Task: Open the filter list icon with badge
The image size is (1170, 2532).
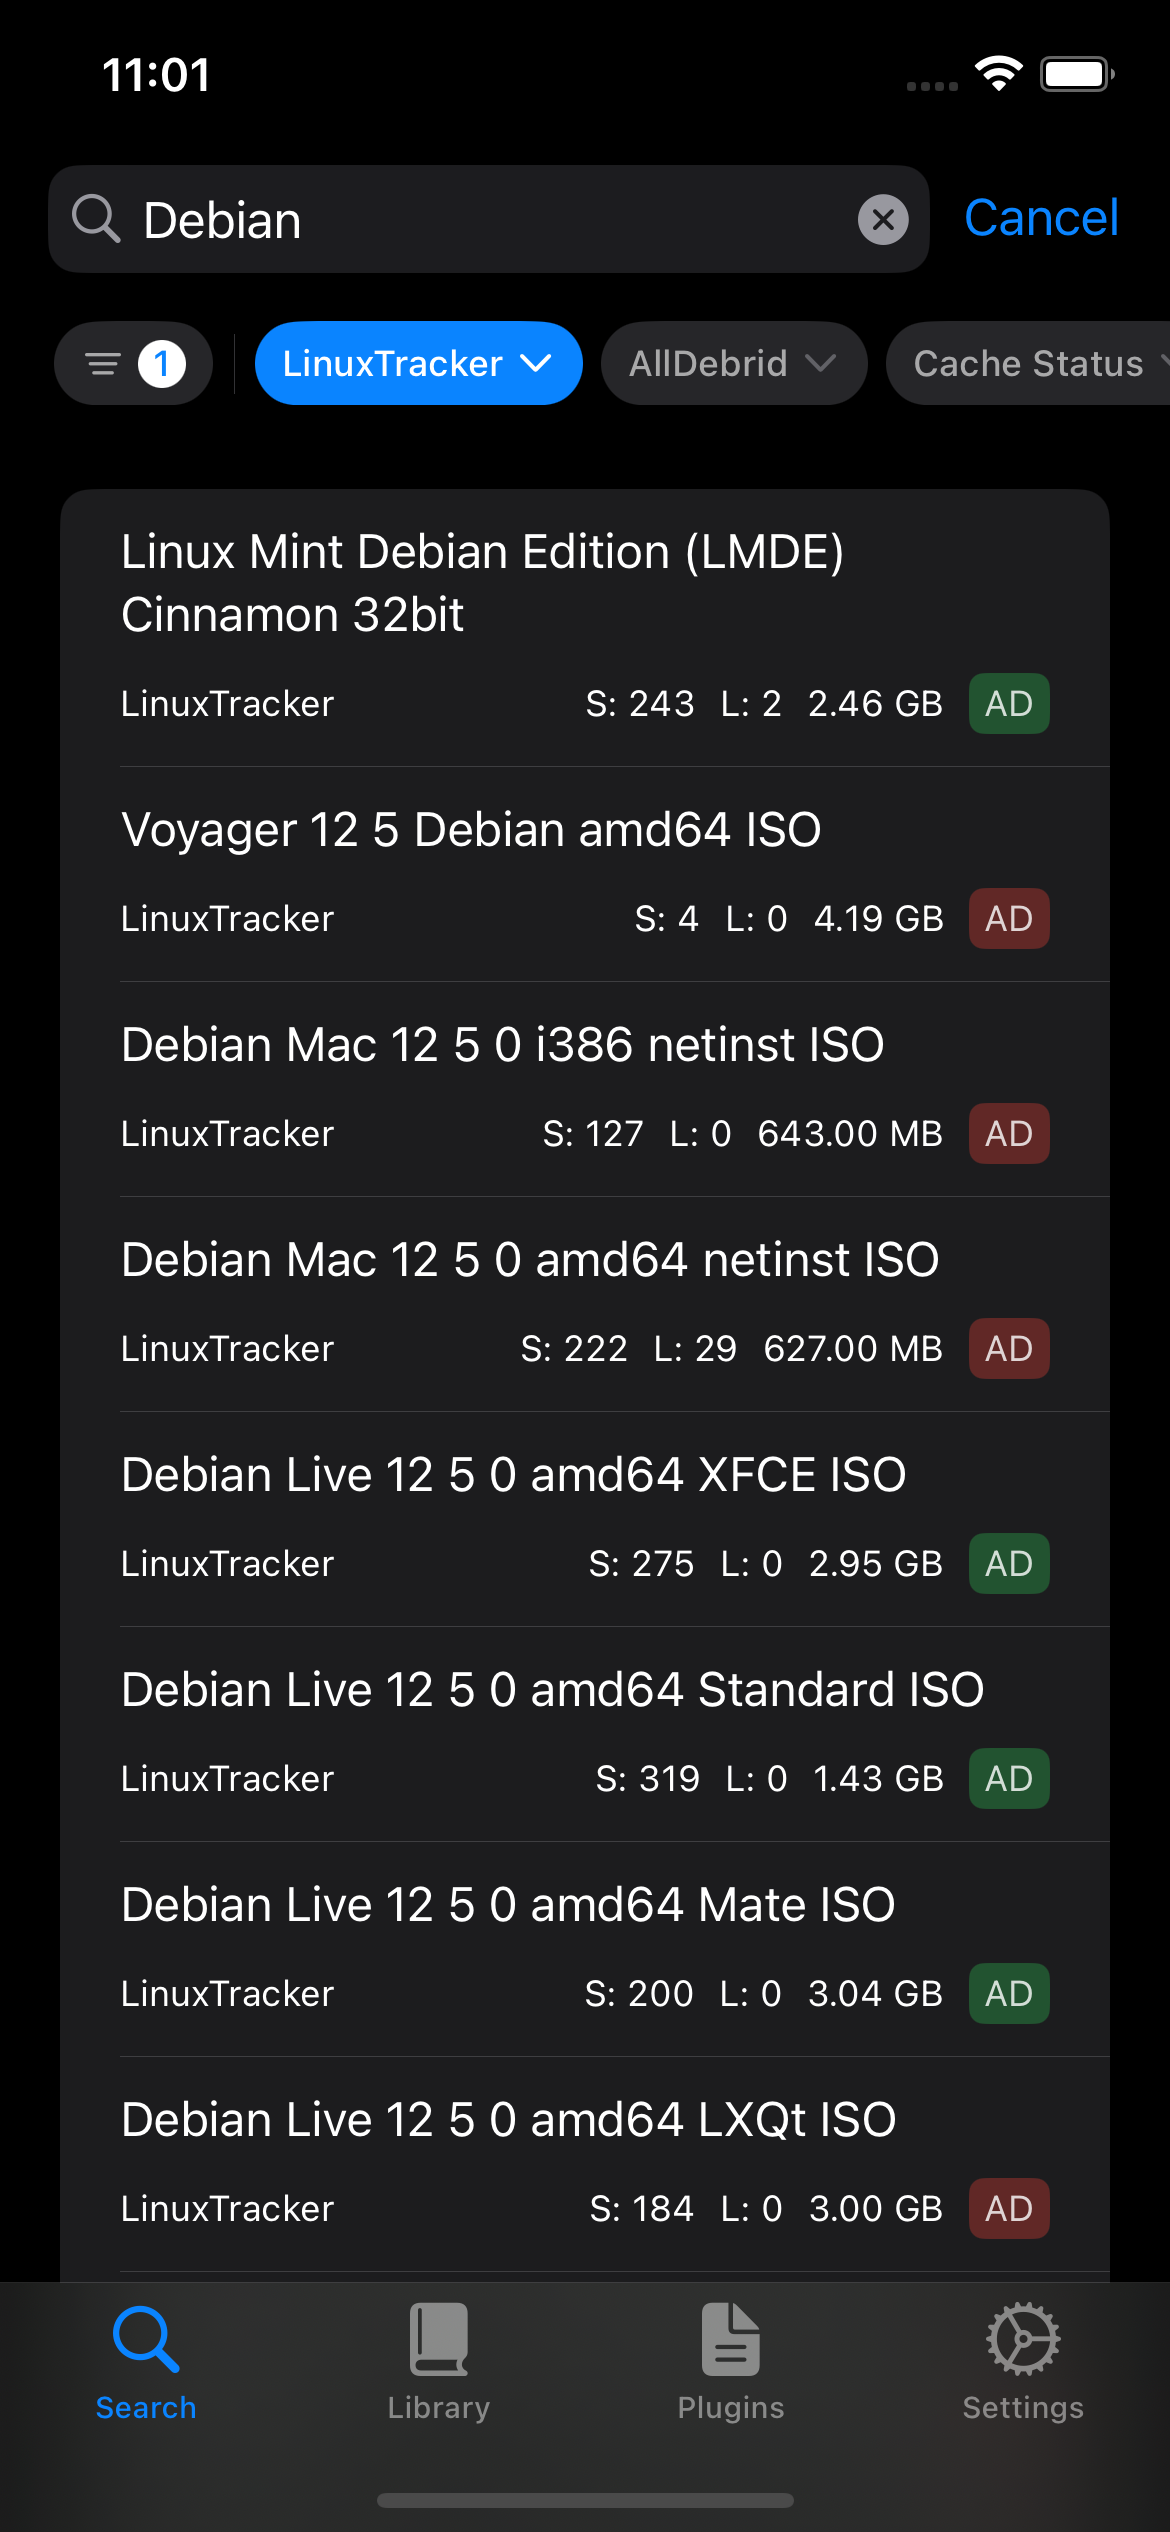Action: pyautogui.click(x=134, y=363)
